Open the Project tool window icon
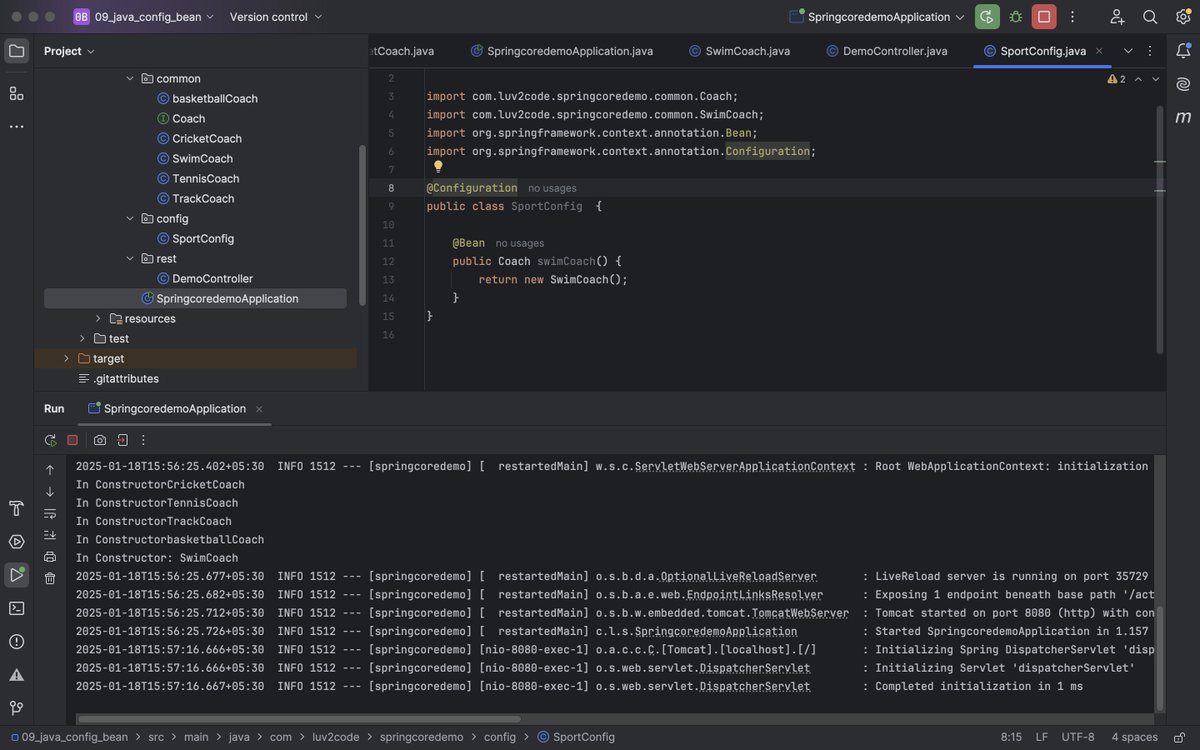The width and height of the screenshot is (1200, 750). click(x=16, y=51)
